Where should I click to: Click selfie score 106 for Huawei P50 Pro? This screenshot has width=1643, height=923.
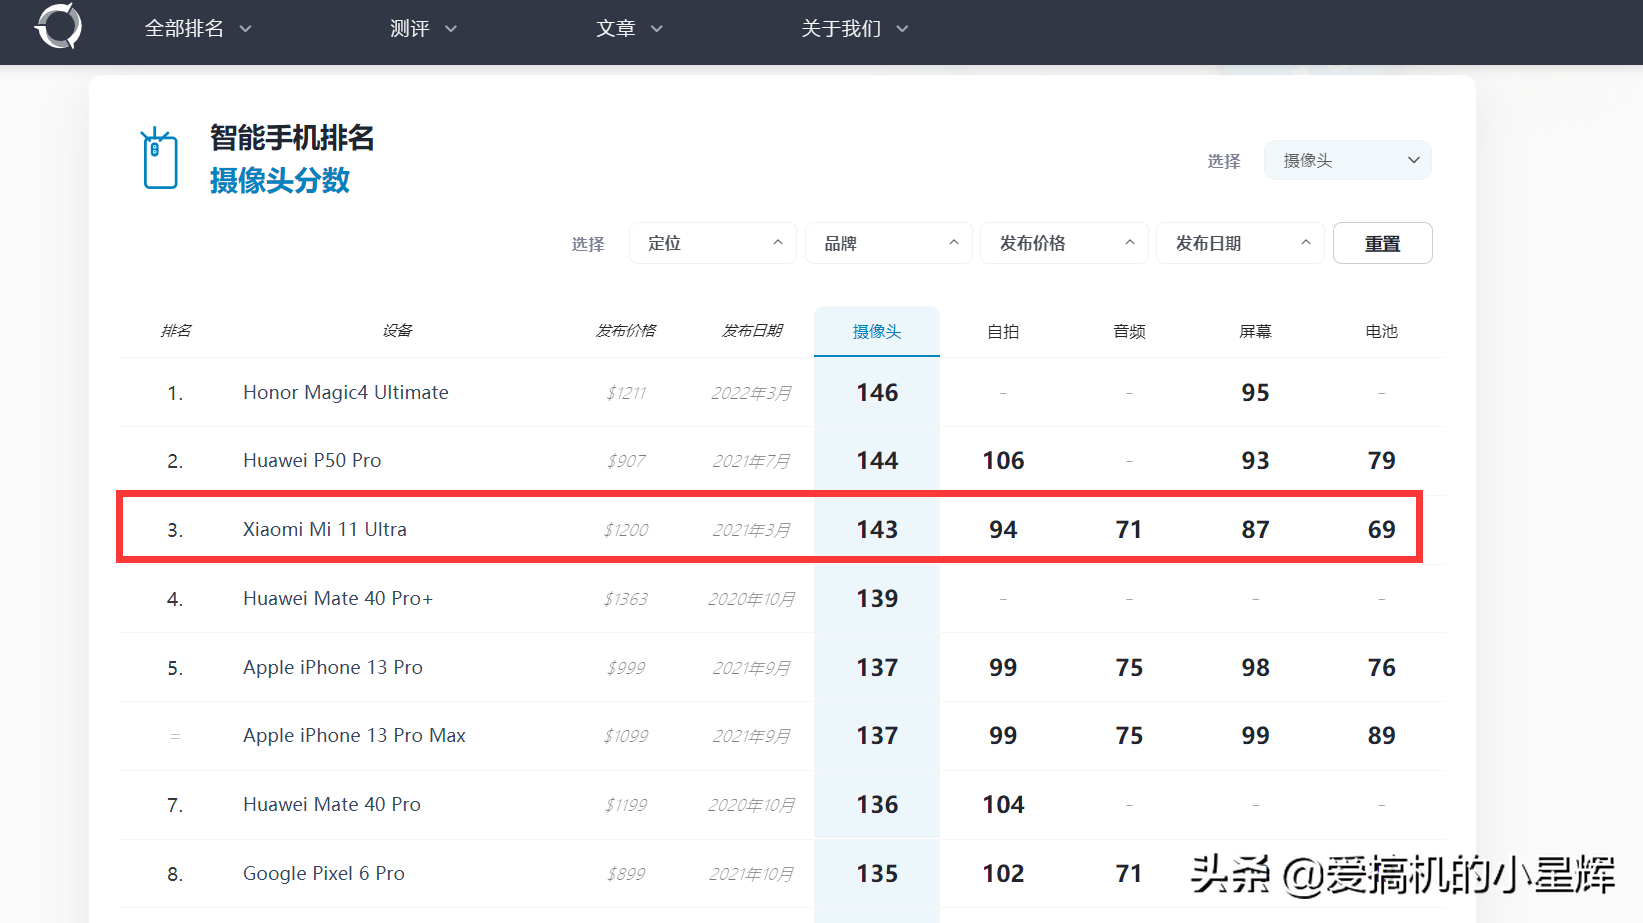point(1003,460)
